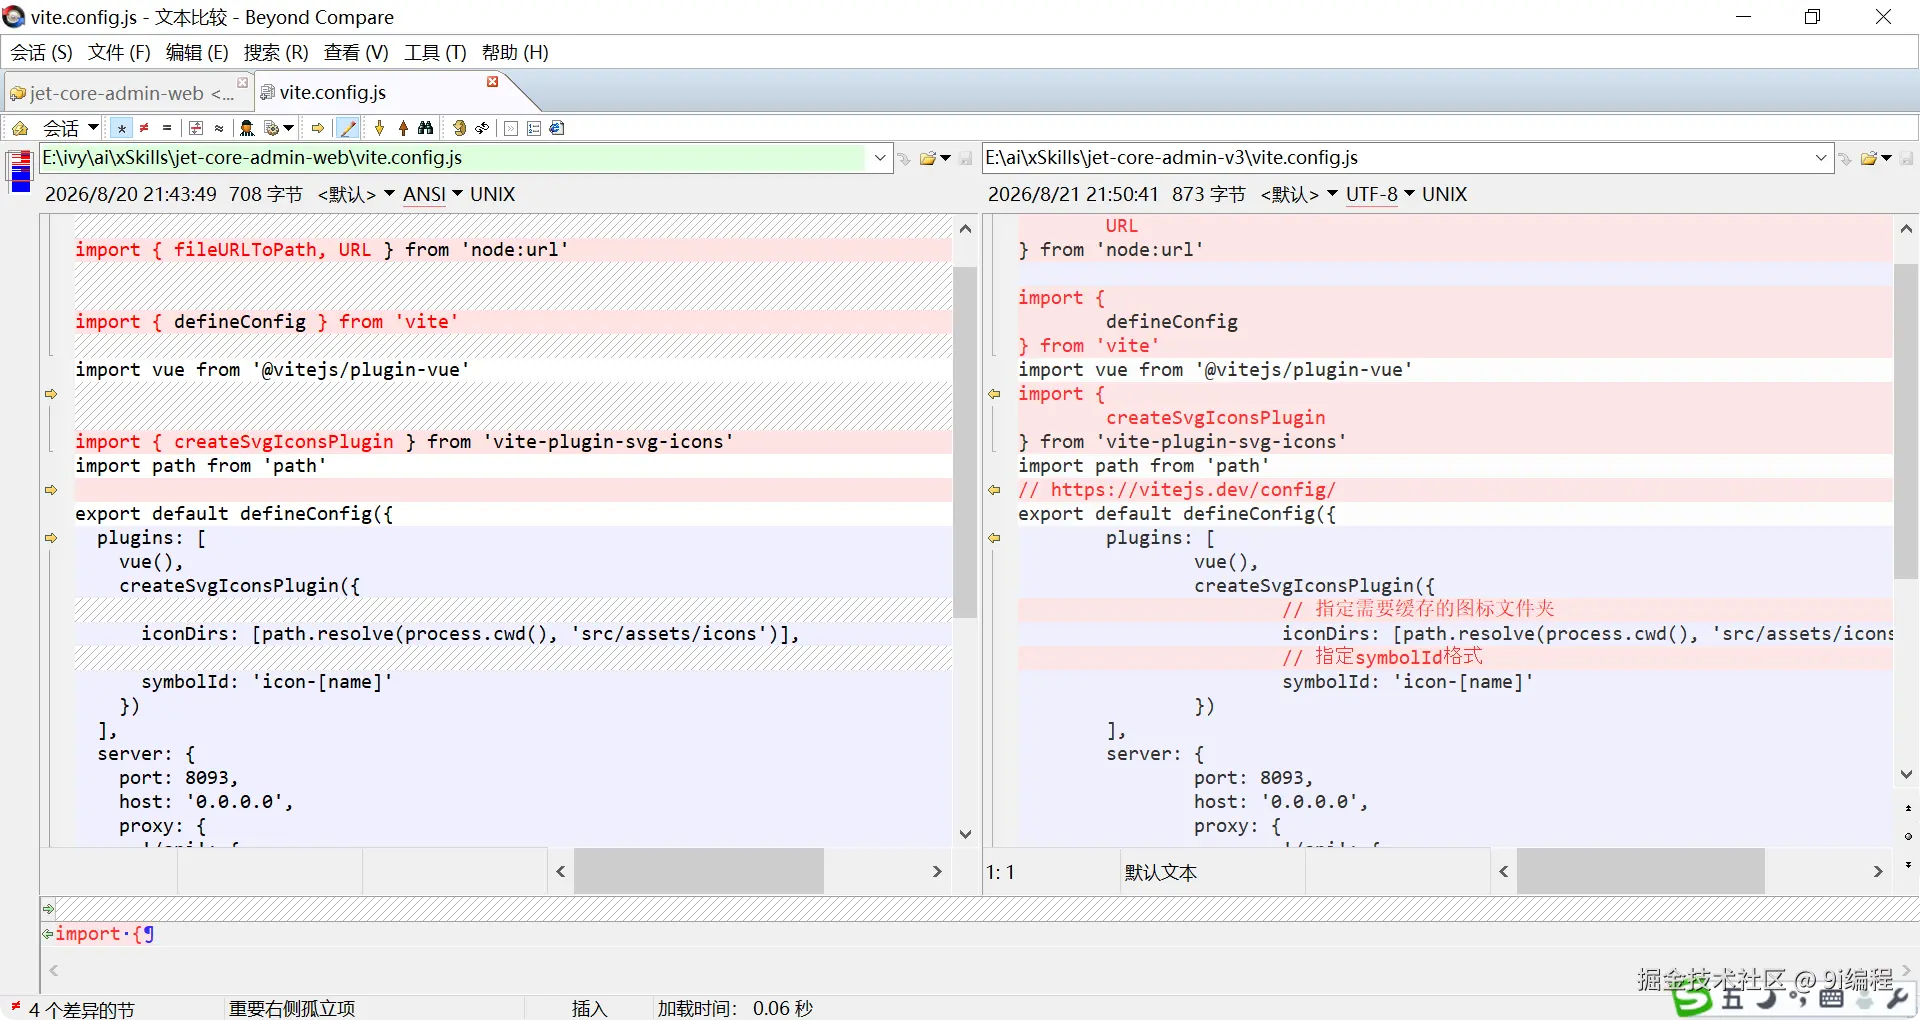This screenshot has height=1020, width=1920.
Task: Open the 帮助 (H) menu
Action: (515, 52)
